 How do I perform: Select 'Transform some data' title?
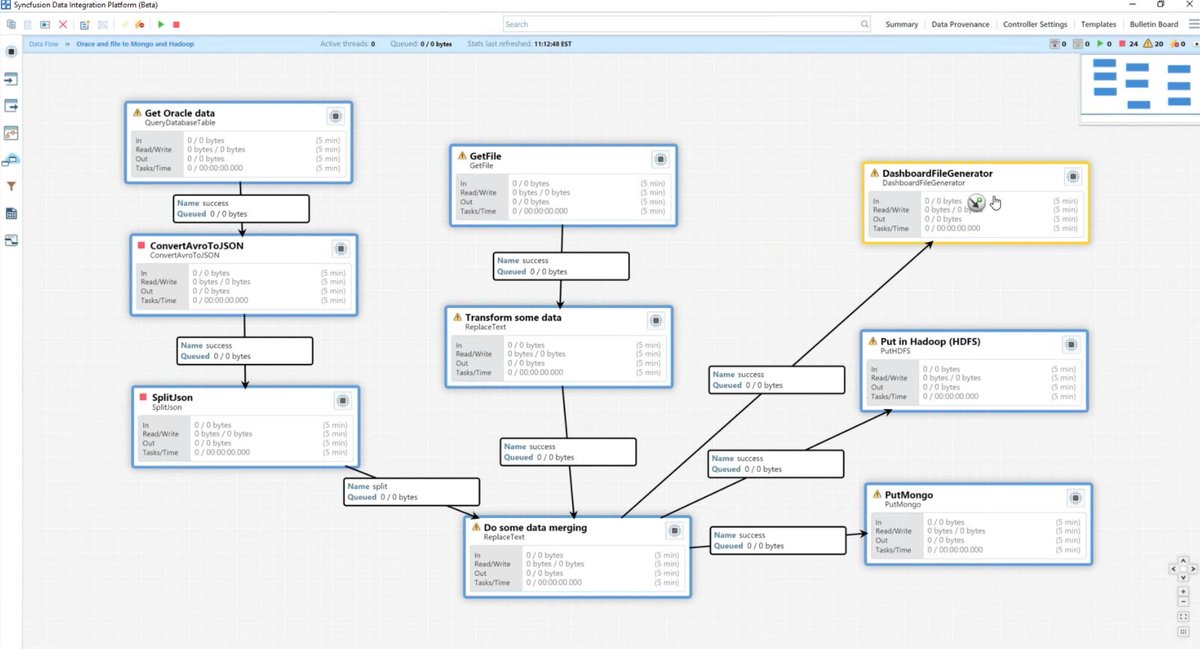coord(513,317)
